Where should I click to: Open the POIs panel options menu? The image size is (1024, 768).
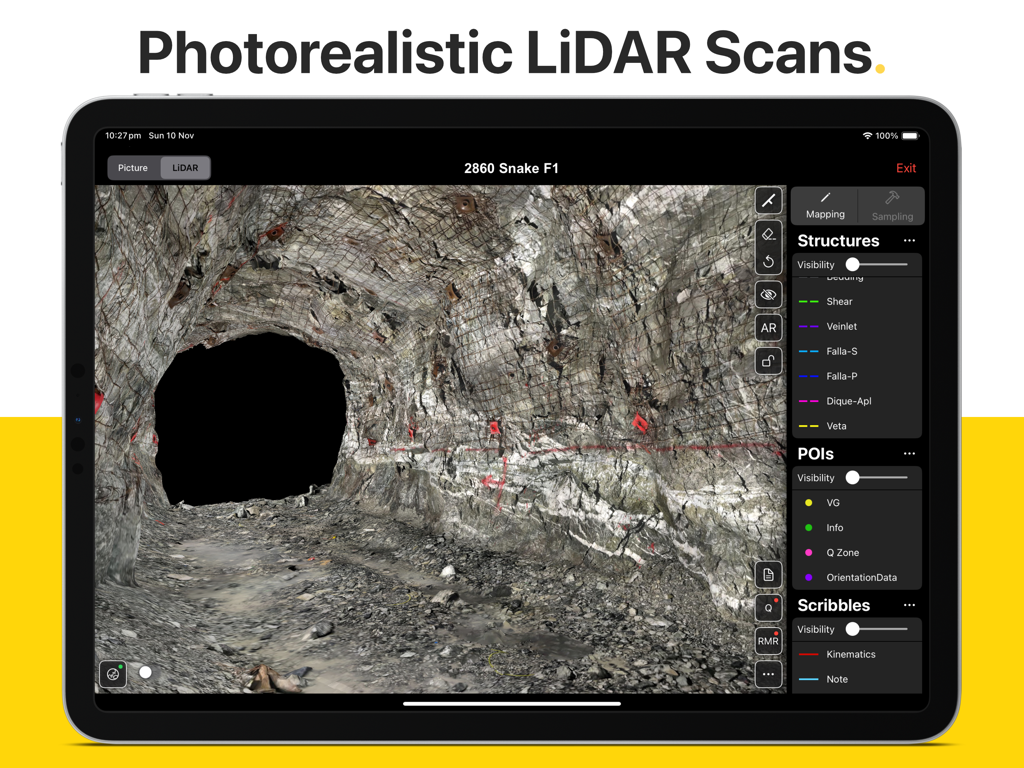point(910,453)
